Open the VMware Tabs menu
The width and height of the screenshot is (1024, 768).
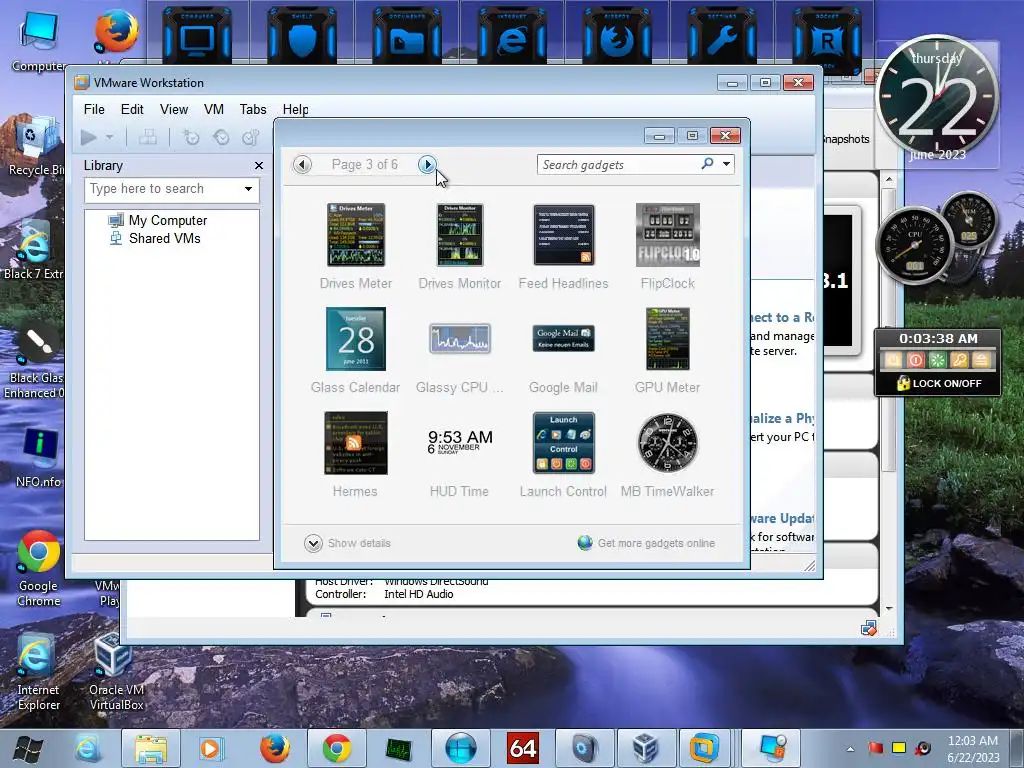253,110
